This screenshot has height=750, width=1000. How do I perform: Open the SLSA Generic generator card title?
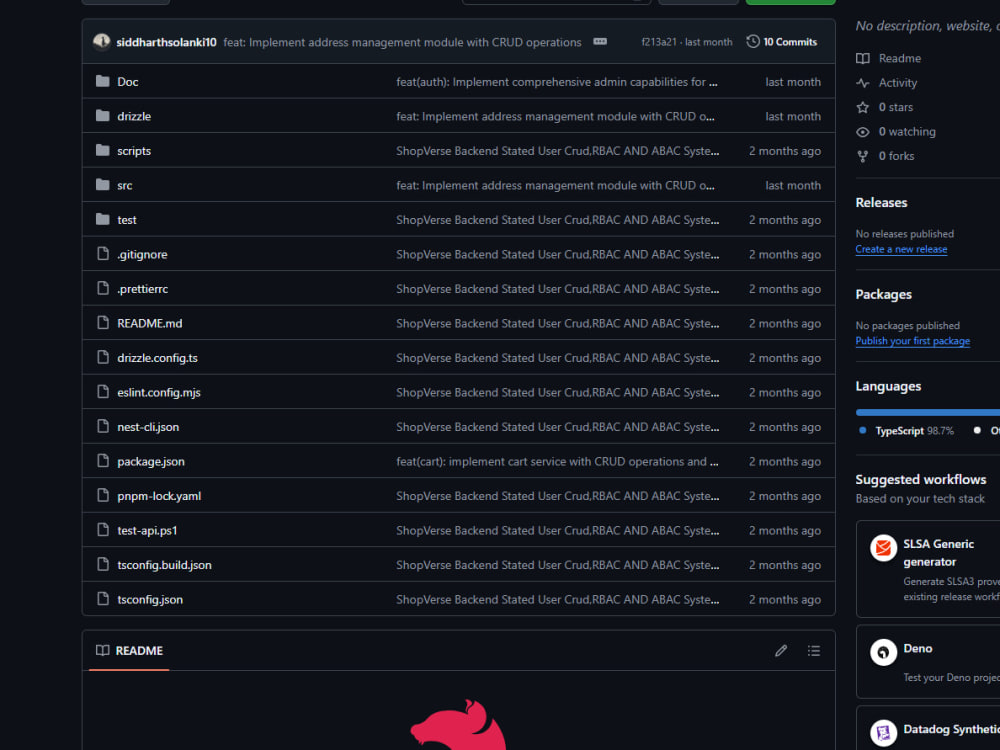click(938, 553)
